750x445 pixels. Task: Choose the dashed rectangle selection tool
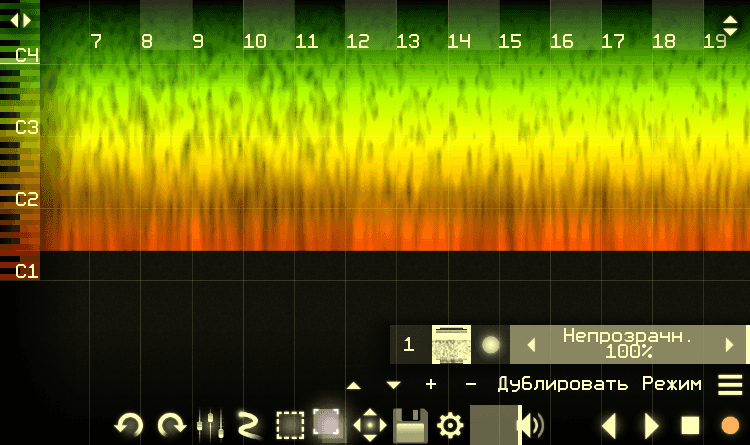click(290, 425)
